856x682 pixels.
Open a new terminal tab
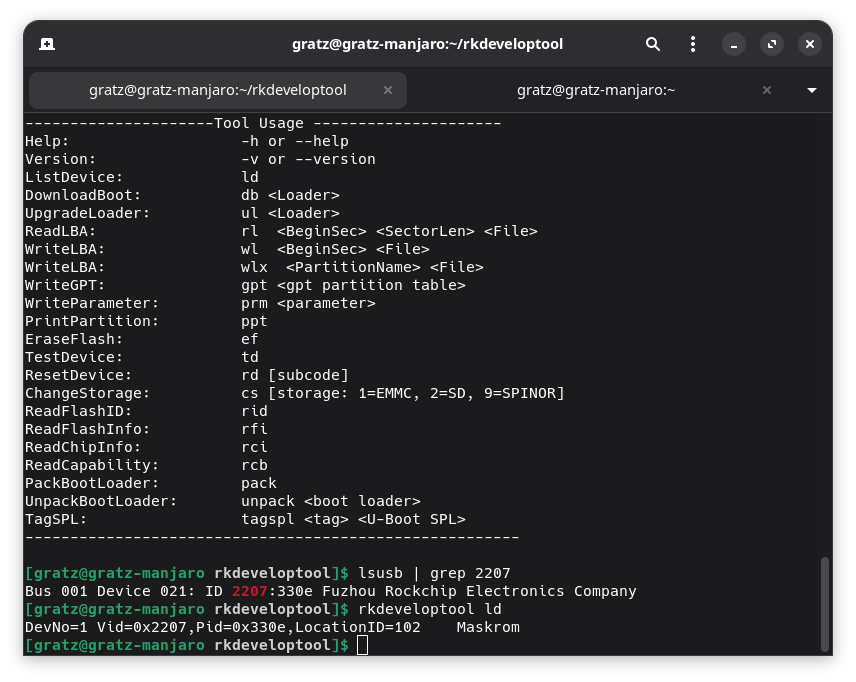pos(47,44)
